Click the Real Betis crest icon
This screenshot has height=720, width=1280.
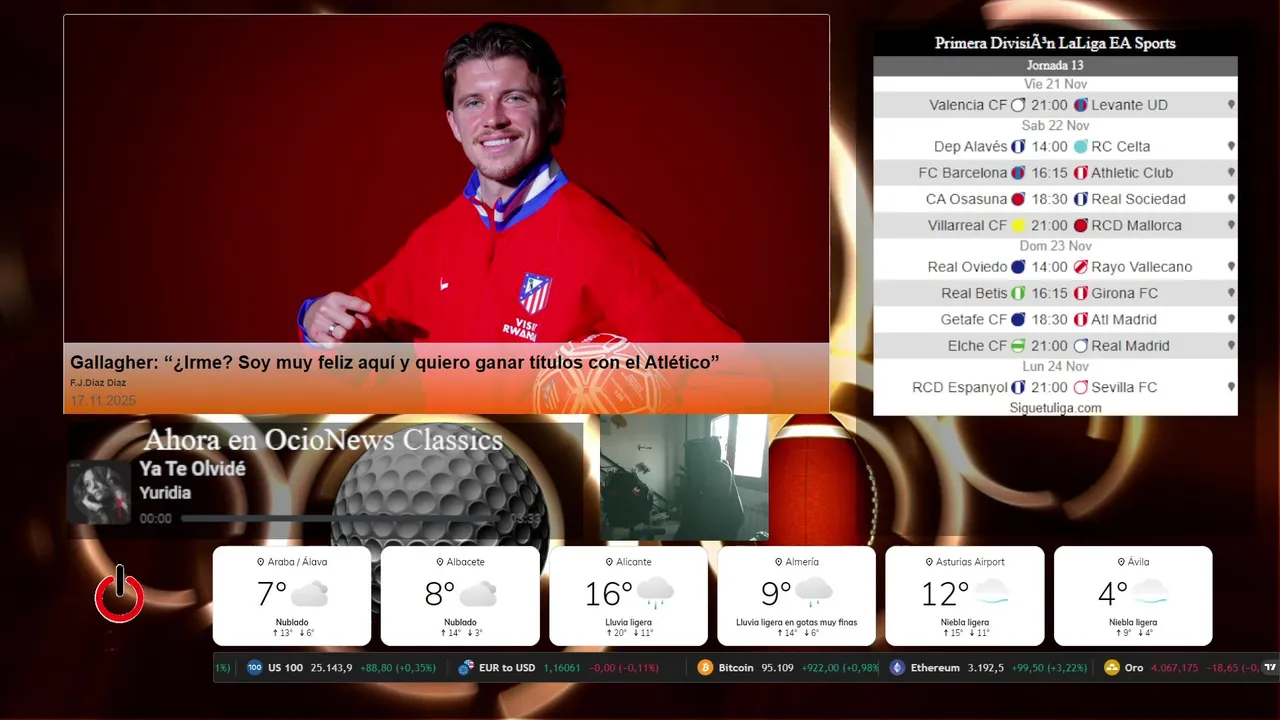coord(1018,294)
